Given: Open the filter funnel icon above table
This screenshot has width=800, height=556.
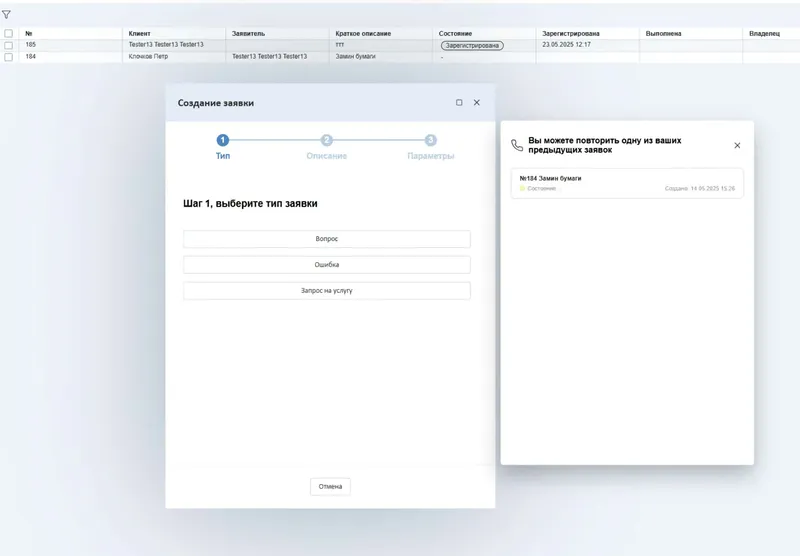Looking at the screenshot, I should (x=6, y=15).
